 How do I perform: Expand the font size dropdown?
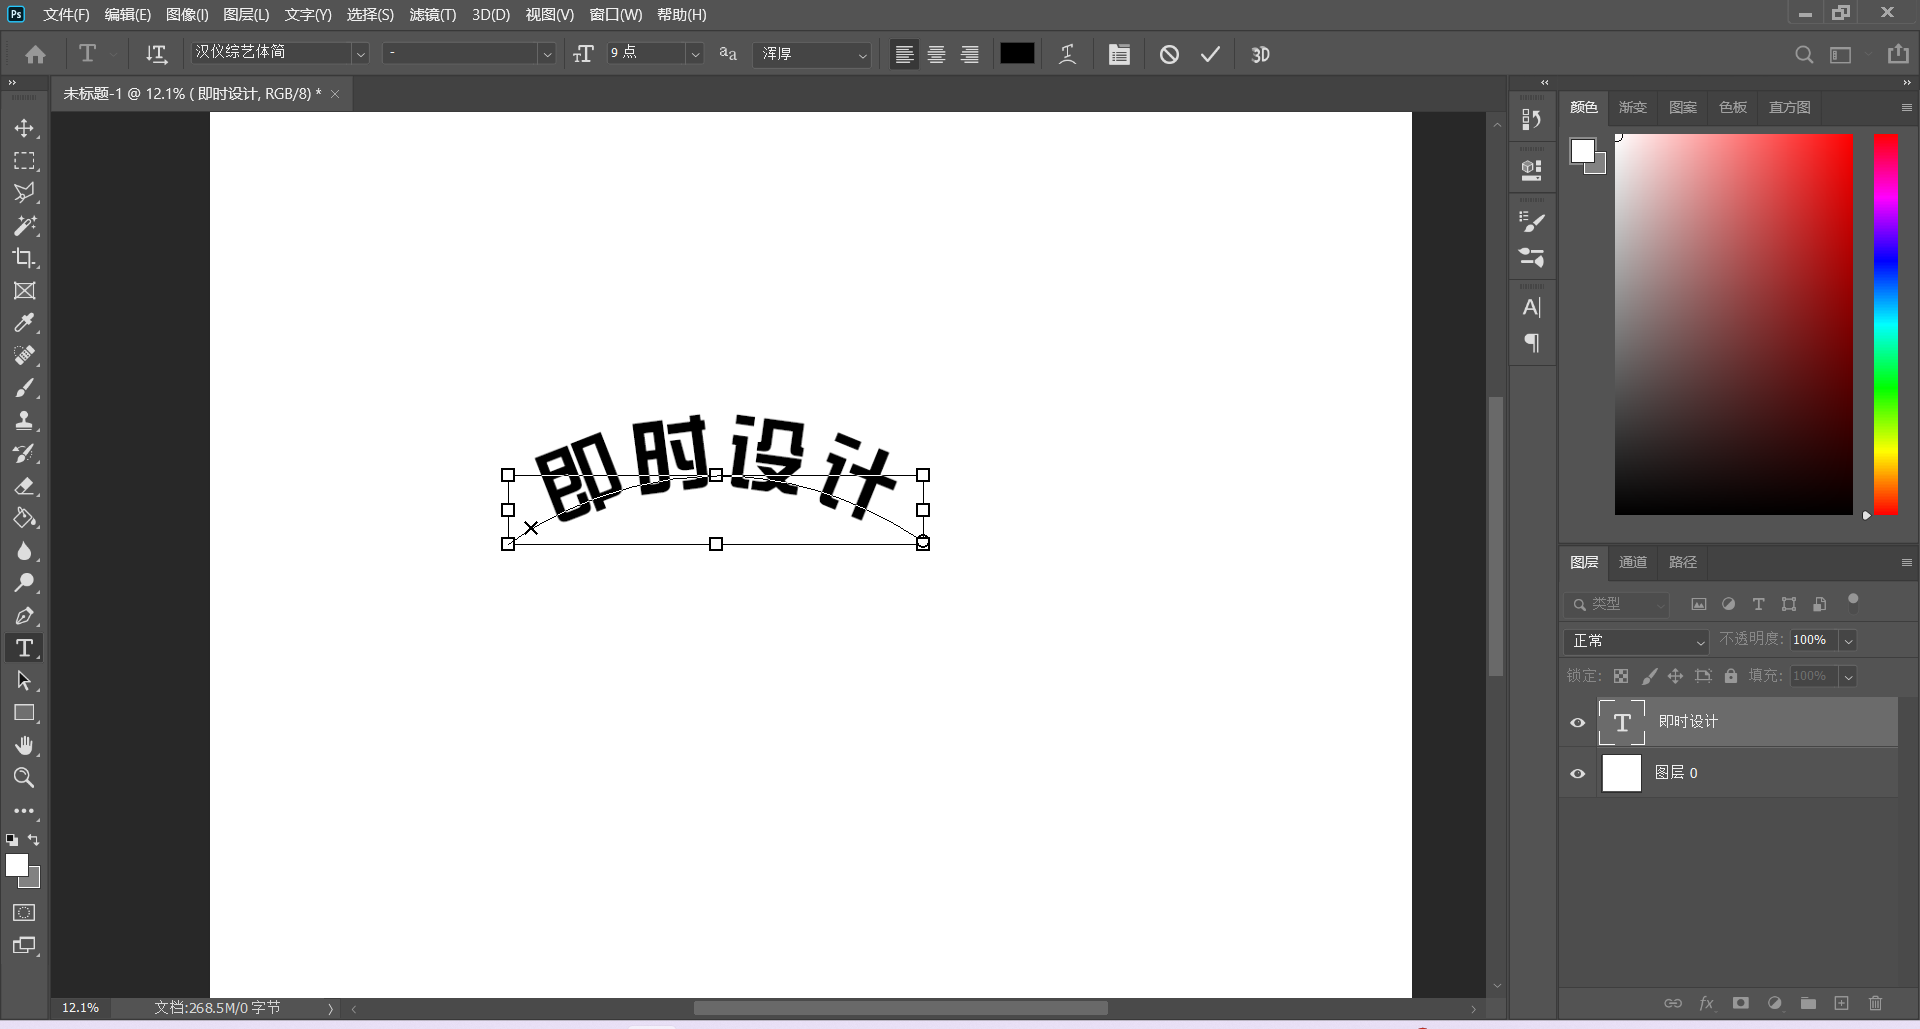point(695,54)
